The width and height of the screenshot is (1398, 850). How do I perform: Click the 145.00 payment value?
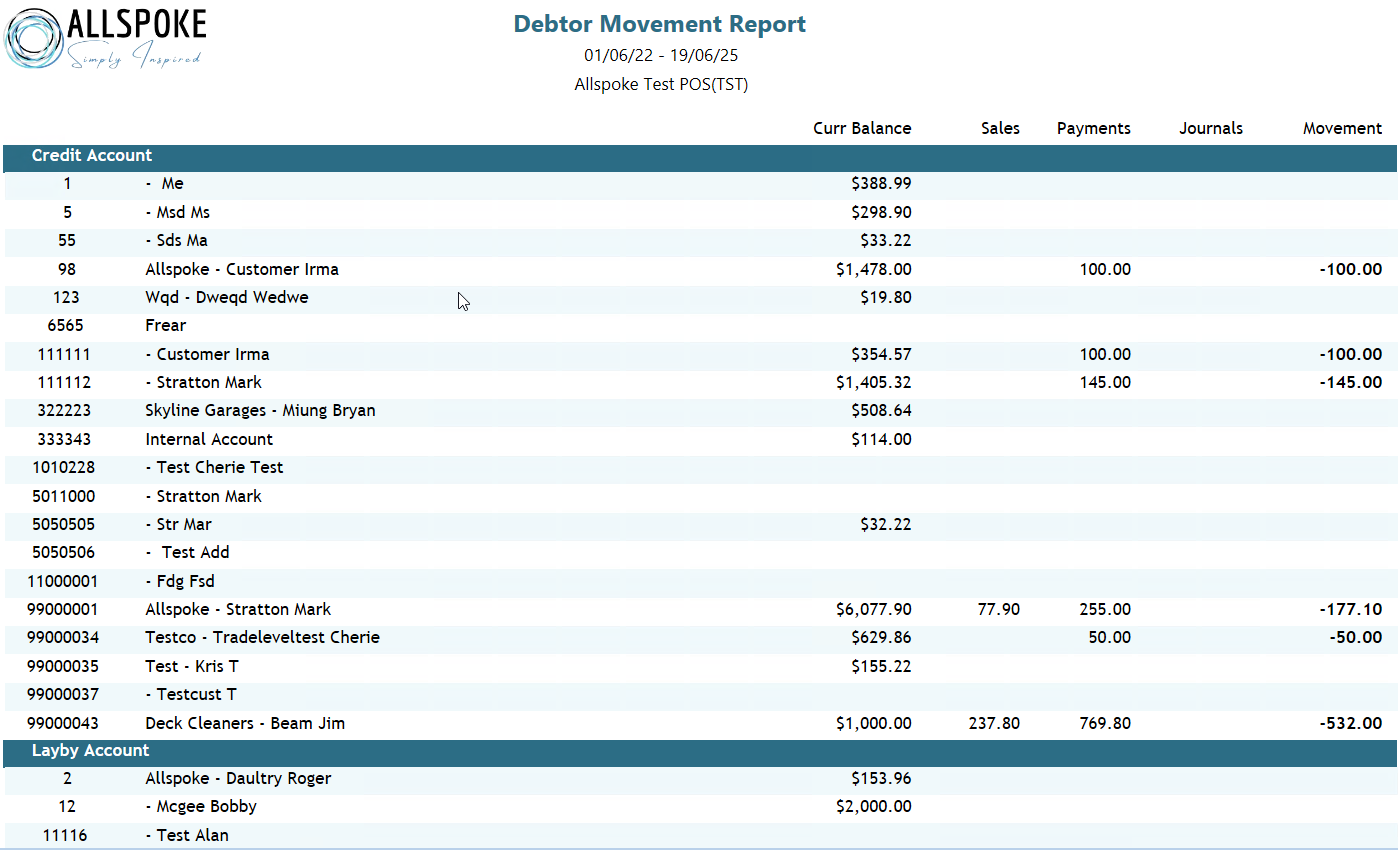(x=1105, y=382)
